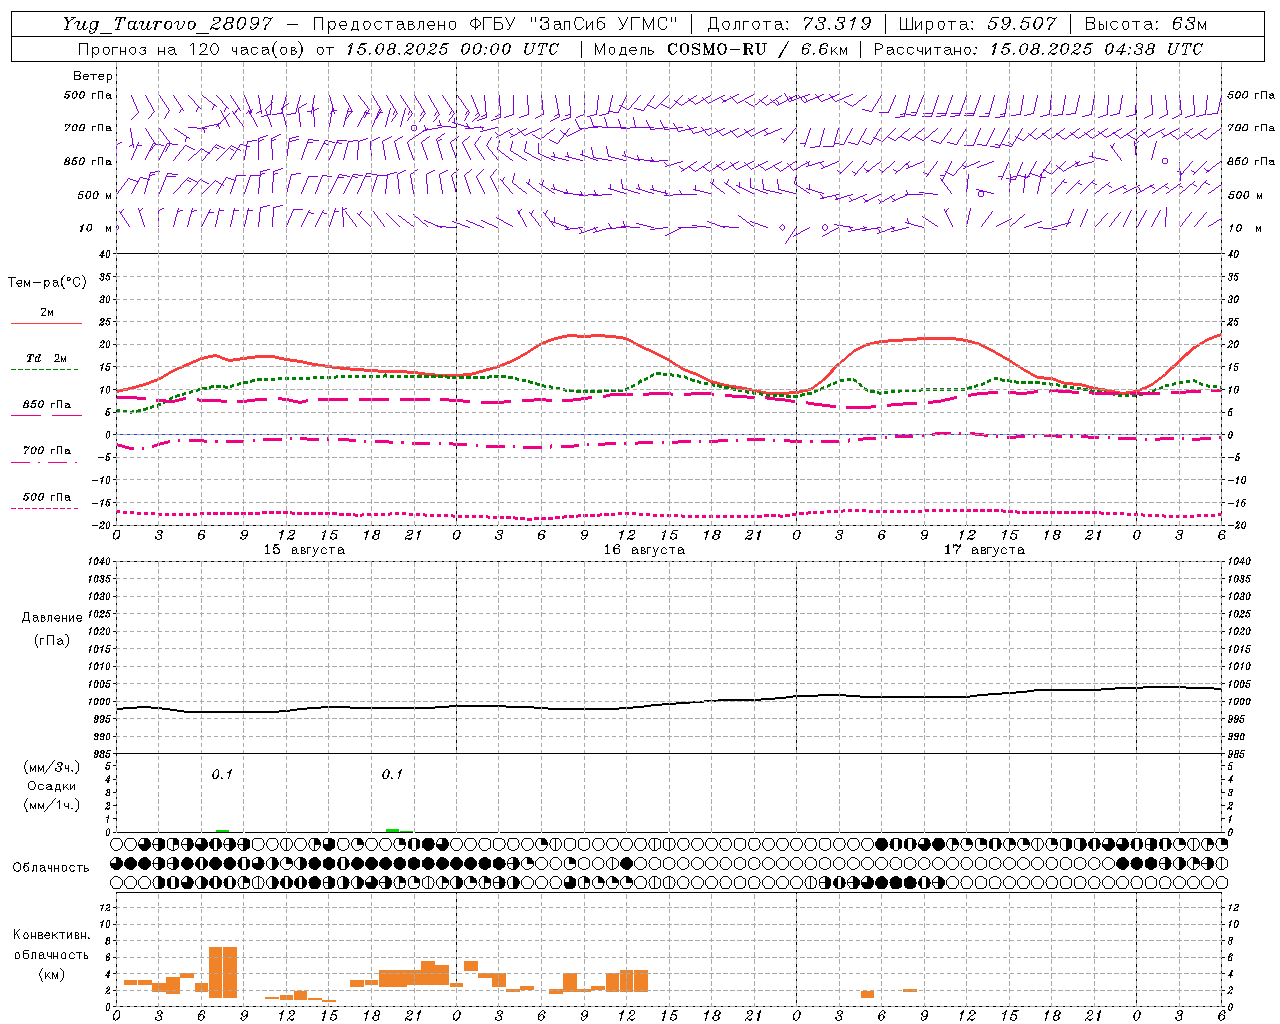Screen dimensions: 1280x1024
Task: Click the 'Осадки' precipitation label
Action: coord(52,786)
